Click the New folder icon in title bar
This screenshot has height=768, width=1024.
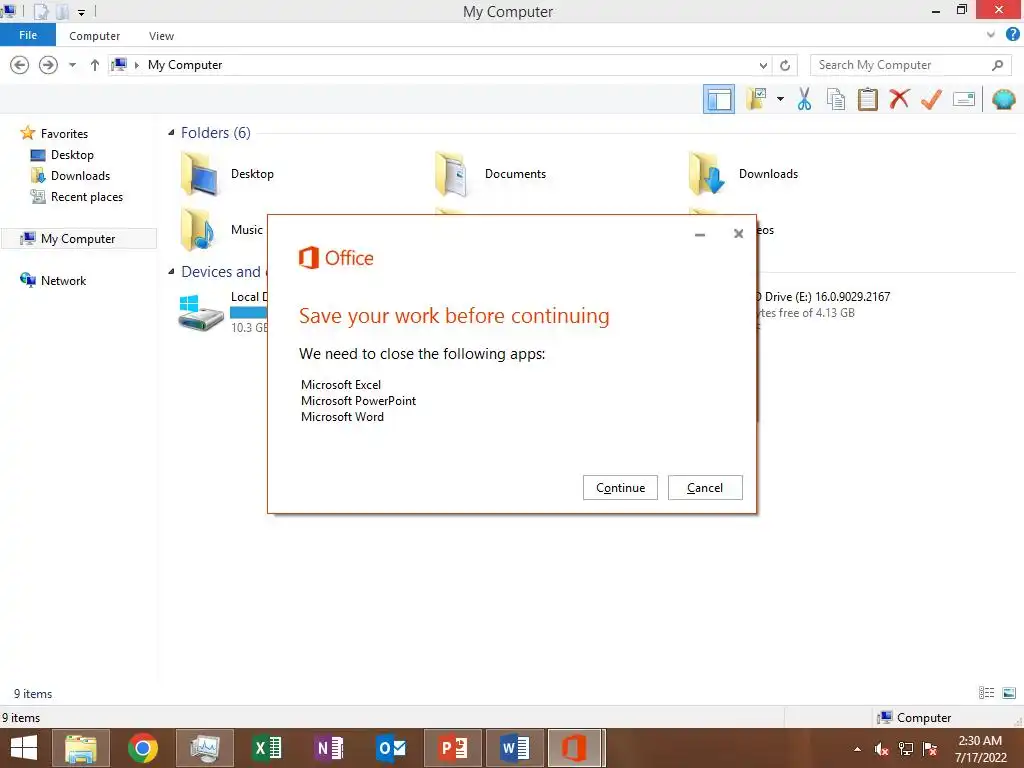(x=62, y=12)
